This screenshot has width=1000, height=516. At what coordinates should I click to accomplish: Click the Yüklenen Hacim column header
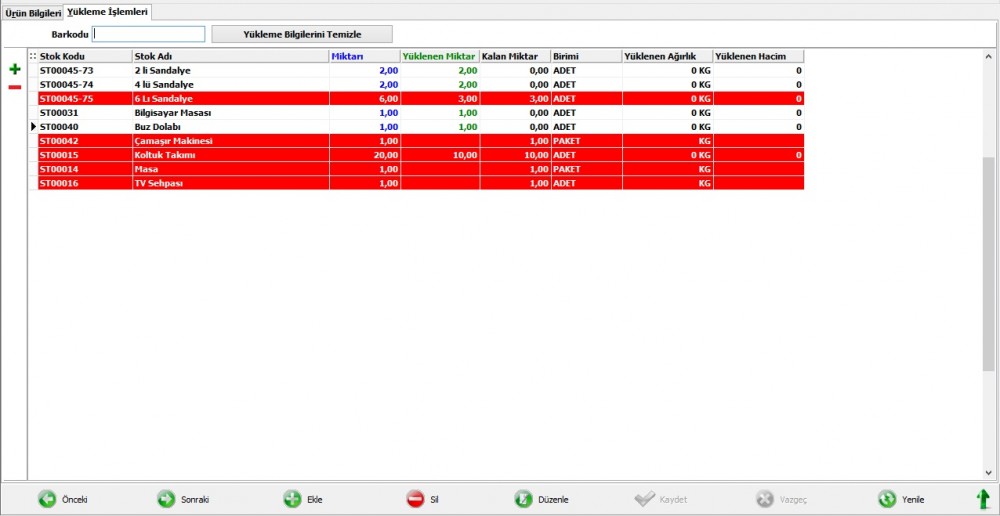click(x=758, y=56)
